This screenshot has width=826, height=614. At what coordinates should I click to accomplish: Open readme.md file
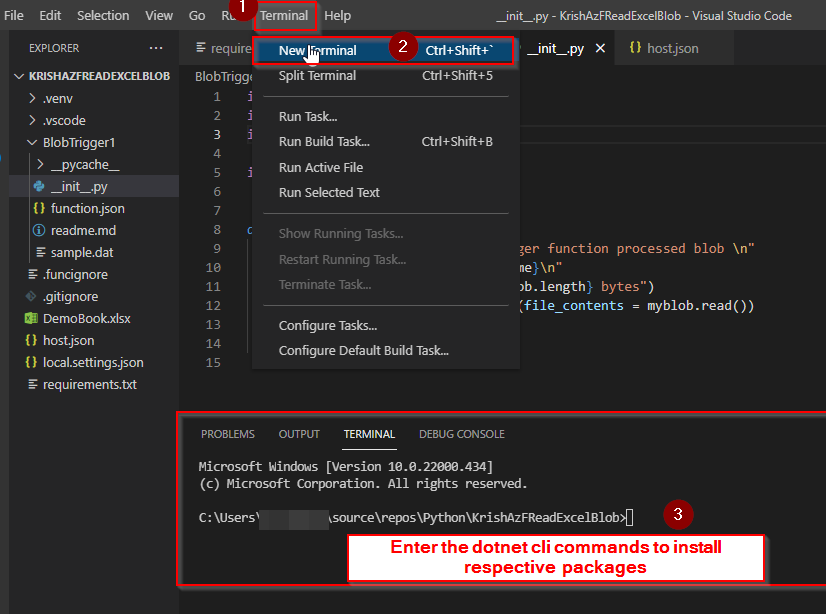point(83,231)
